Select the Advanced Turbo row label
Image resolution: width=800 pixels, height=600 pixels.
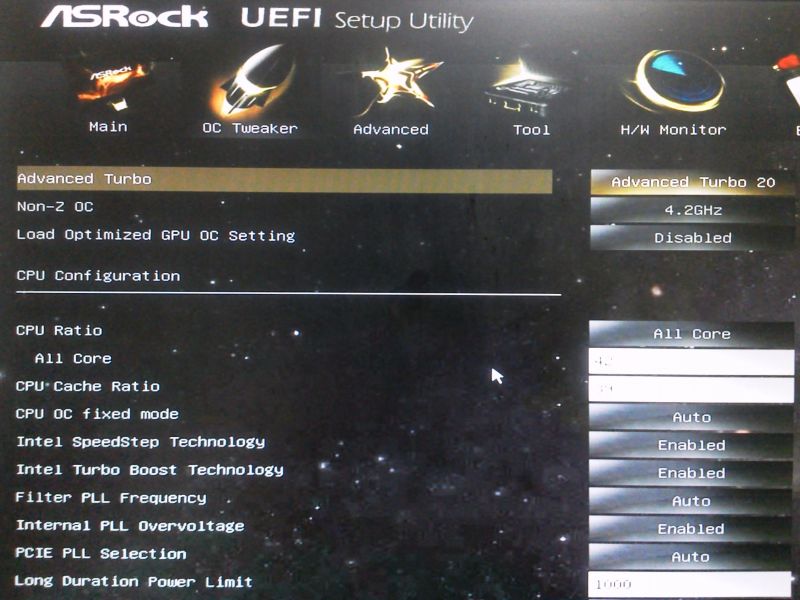point(84,179)
